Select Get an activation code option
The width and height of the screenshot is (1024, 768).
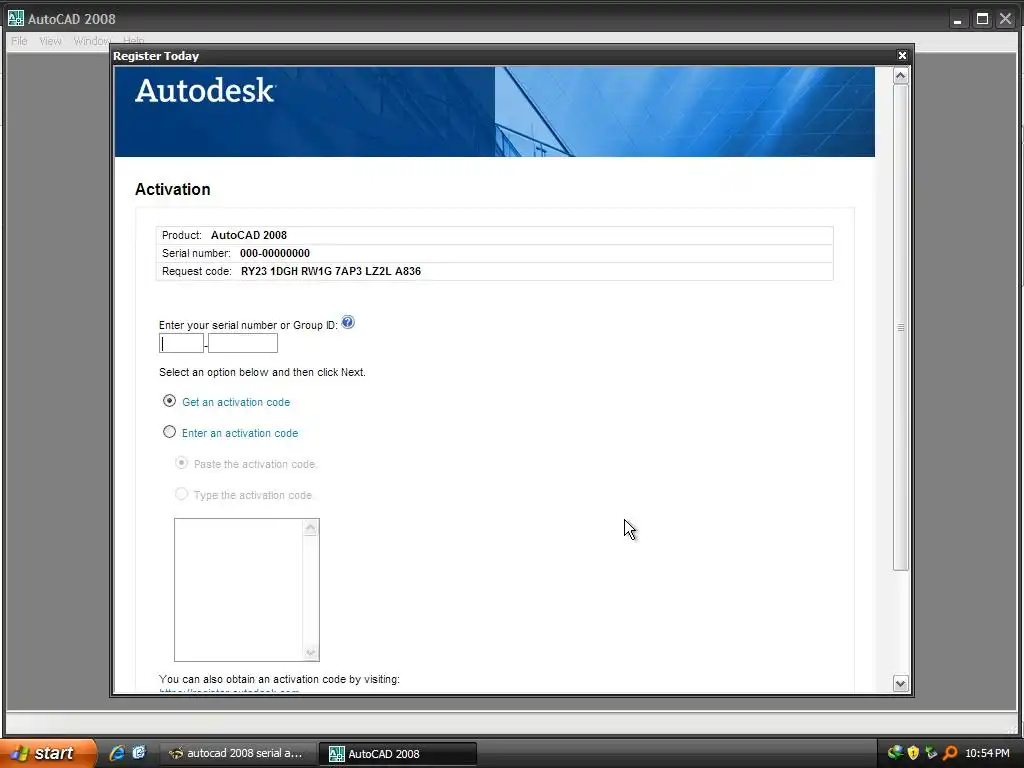[x=169, y=401]
